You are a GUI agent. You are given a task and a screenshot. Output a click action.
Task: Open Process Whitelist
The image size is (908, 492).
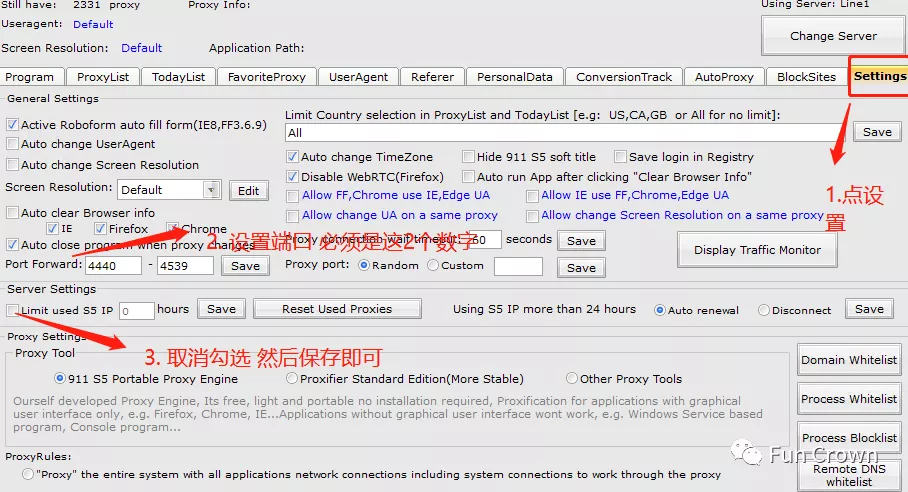tap(849, 399)
